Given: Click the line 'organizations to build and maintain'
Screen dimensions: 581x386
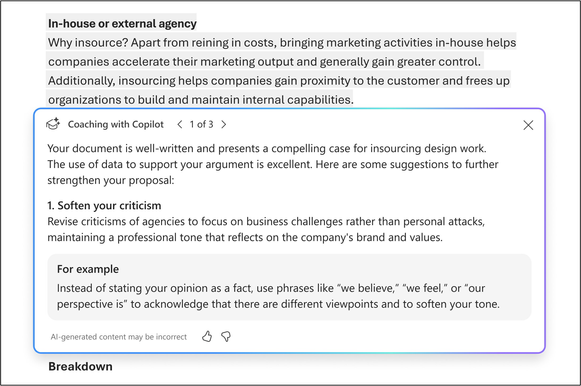Looking at the screenshot, I should point(201,100).
